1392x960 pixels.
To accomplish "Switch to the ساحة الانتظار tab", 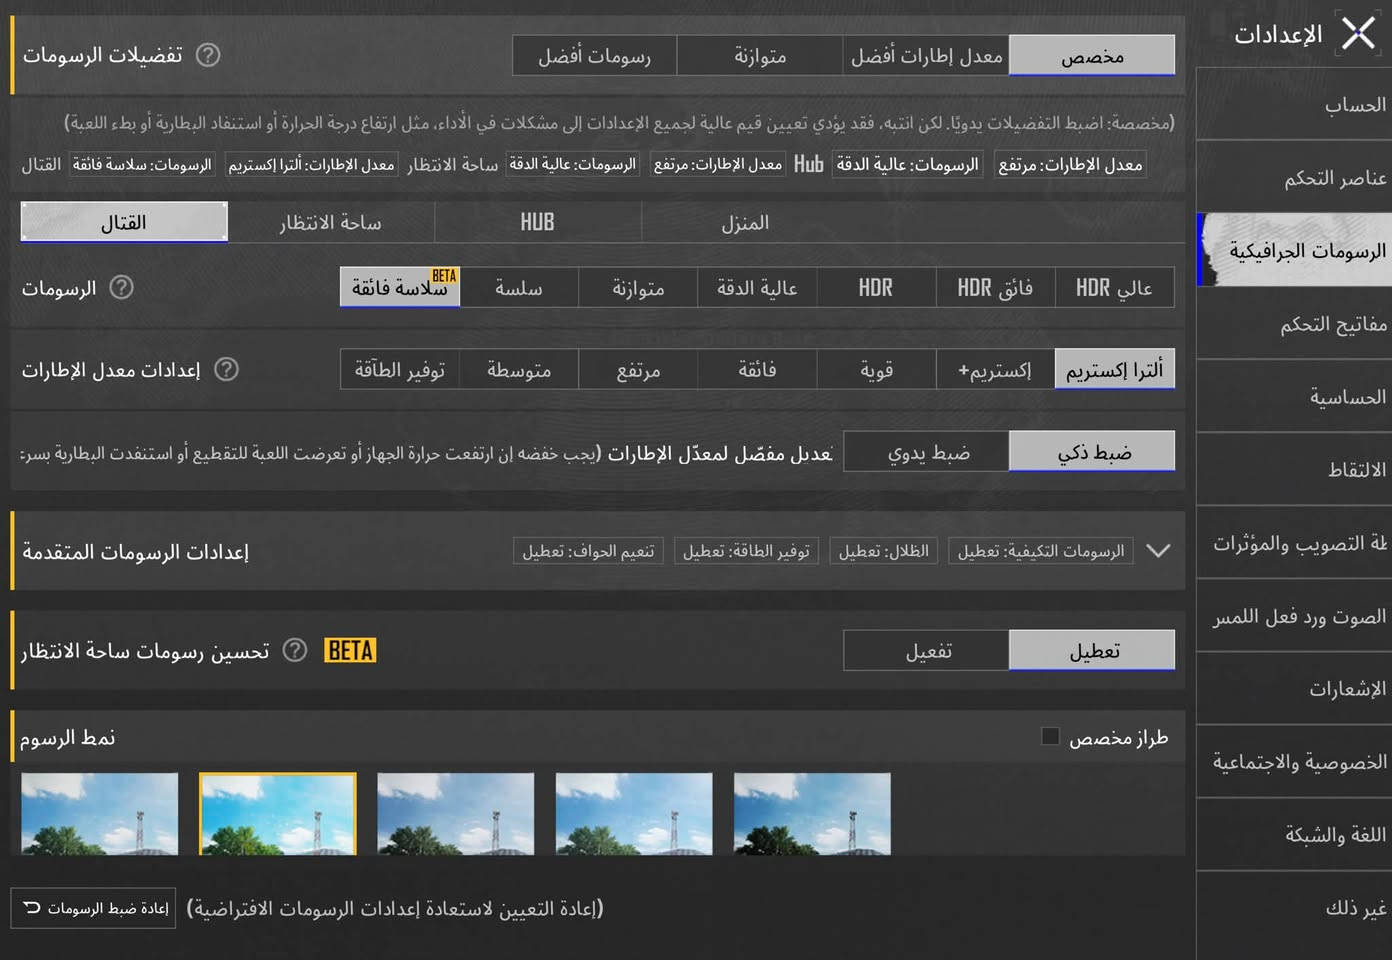I will (x=331, y=222).
